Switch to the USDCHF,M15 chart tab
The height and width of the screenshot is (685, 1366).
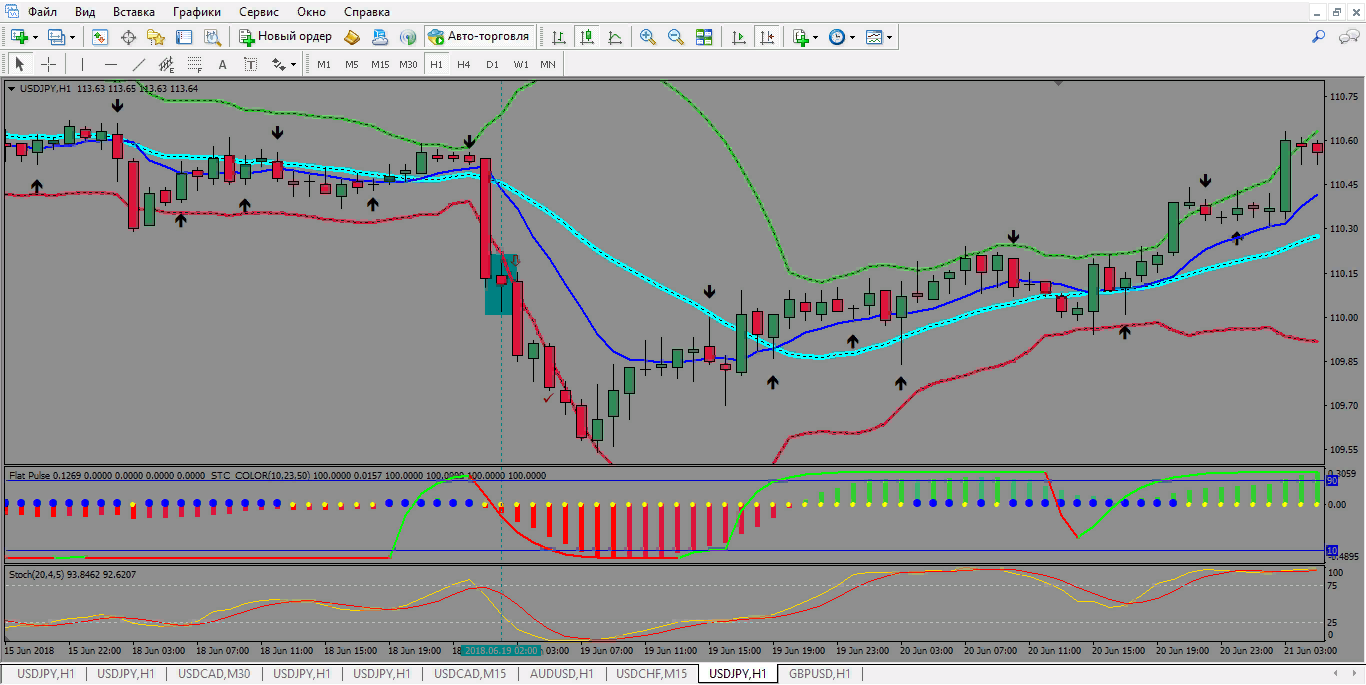651,674
